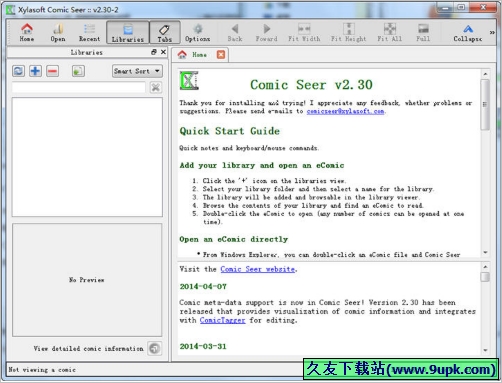Viewport: 502px width, 383px height.
Task: Click "Add your library and open an eComic" heading
Action: (262, 165)
